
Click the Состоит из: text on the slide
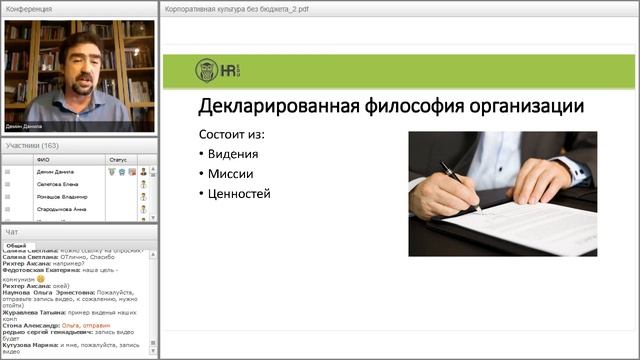[231, 134]
